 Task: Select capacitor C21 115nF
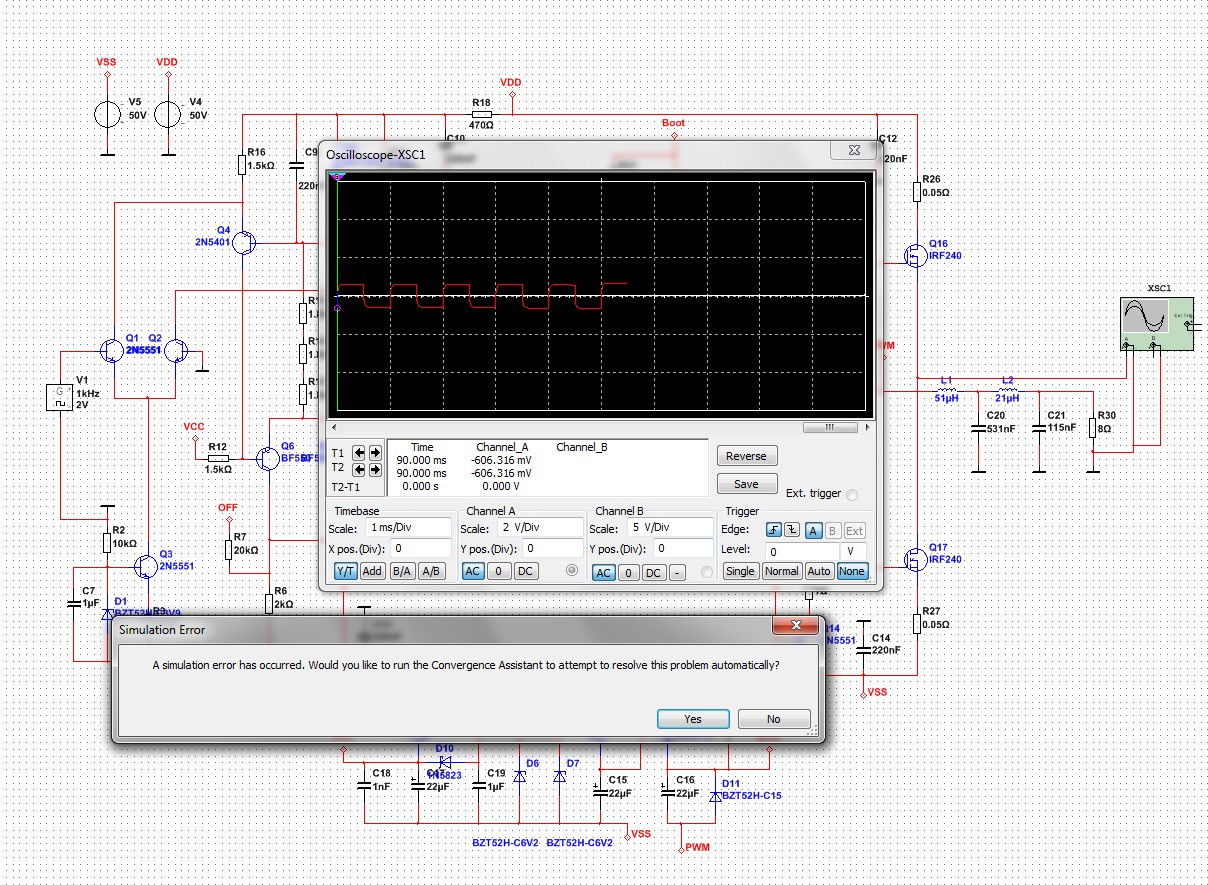[1038, 428]
